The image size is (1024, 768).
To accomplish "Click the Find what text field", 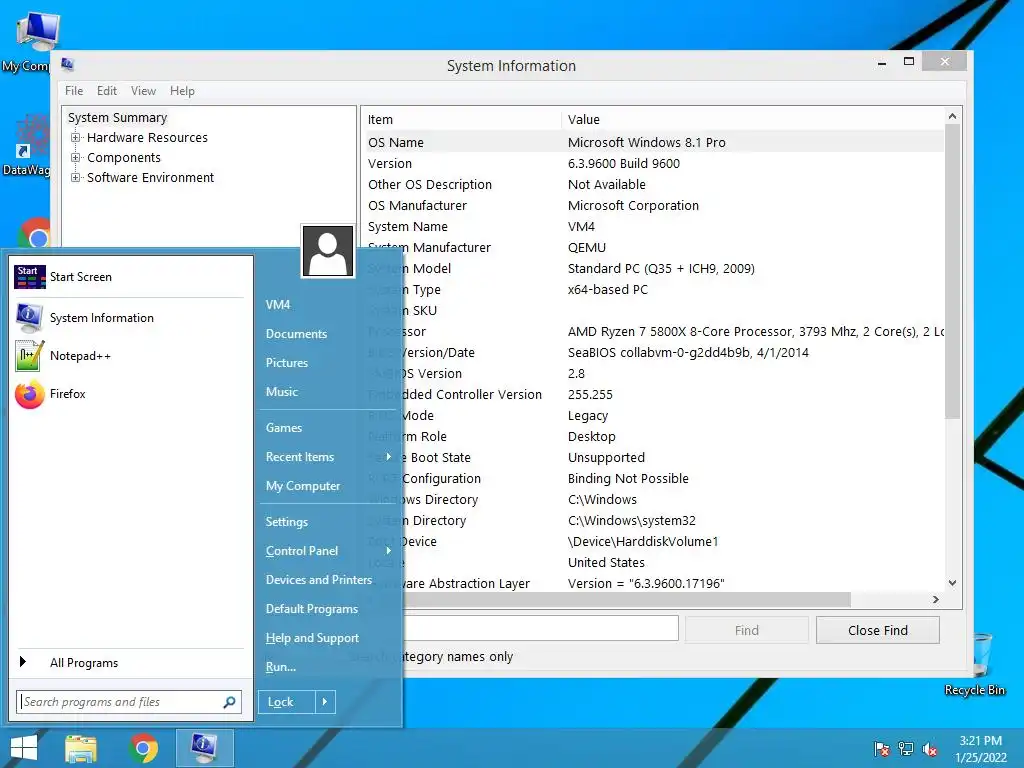I will [541, 628].
